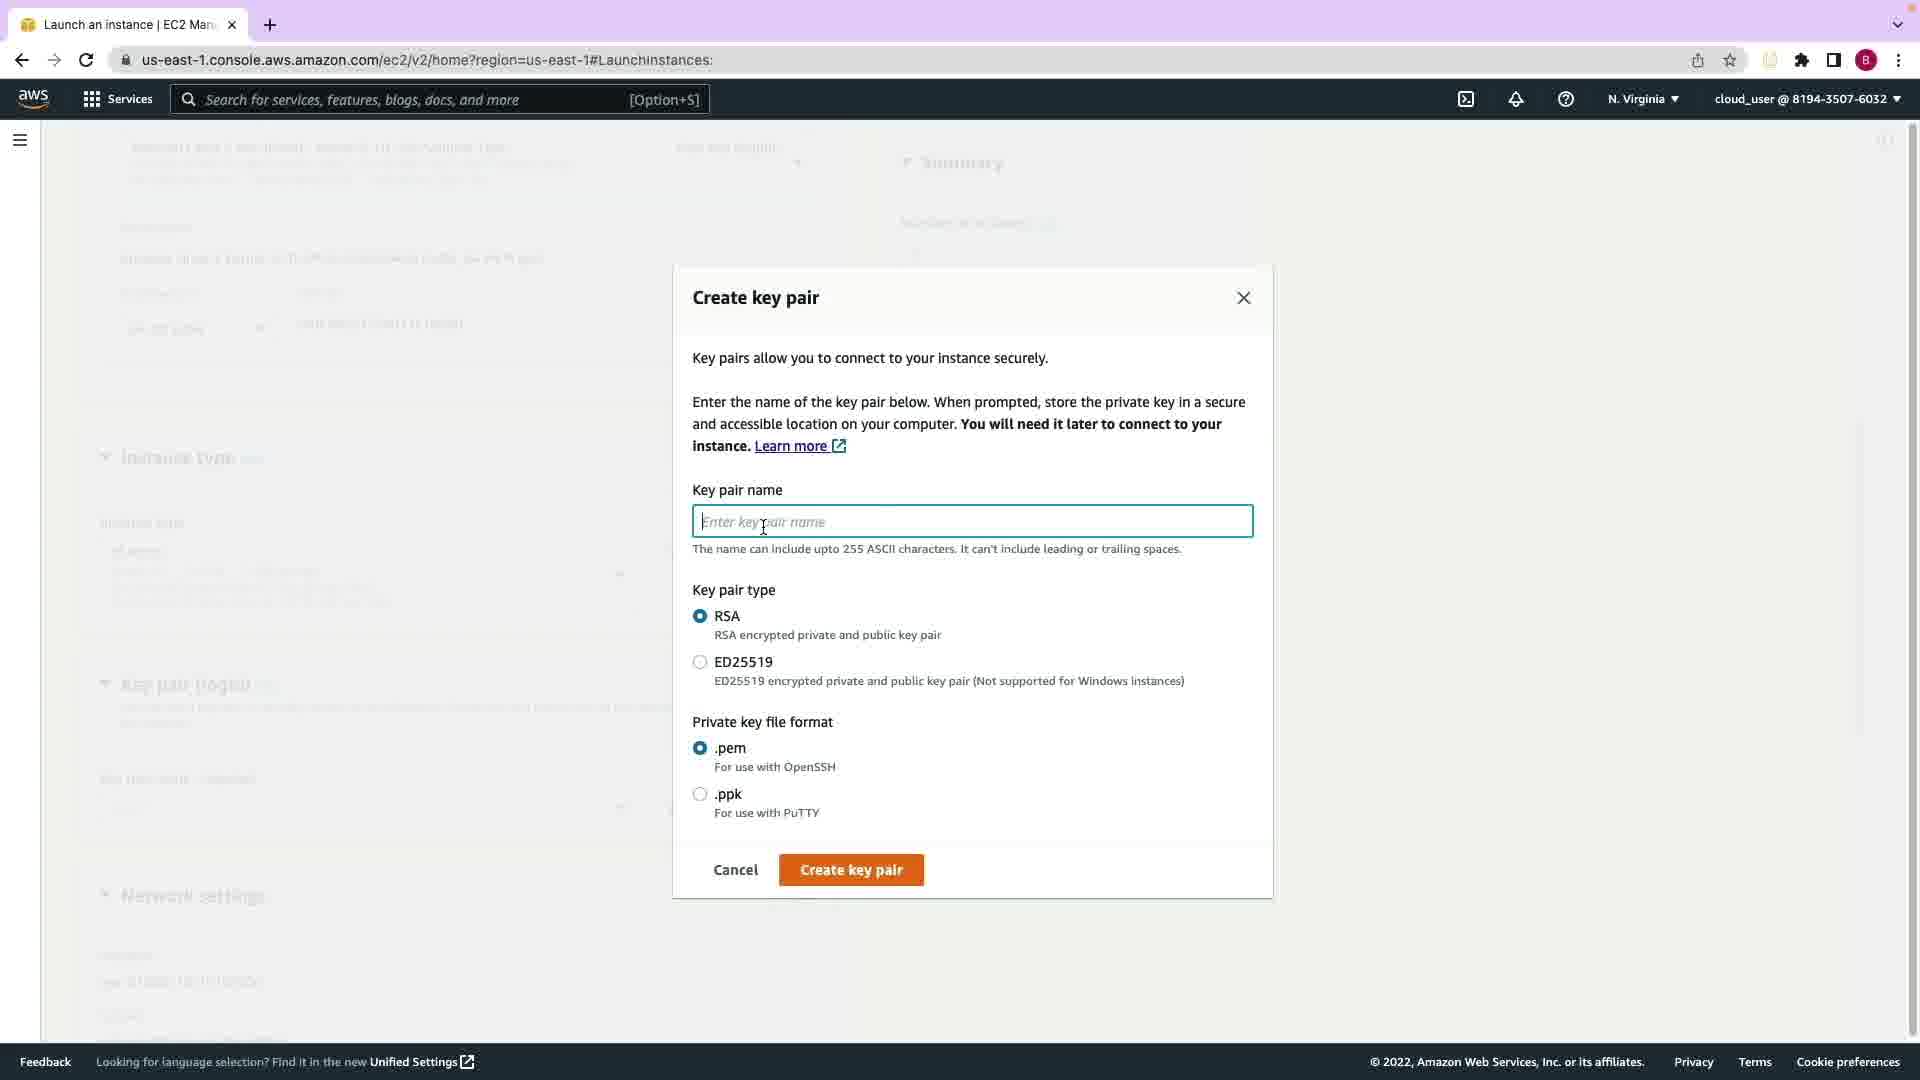The image size is (1920, 1080).
Task: Bookmark this page with star icon
Action: [x=1730, y=60]
